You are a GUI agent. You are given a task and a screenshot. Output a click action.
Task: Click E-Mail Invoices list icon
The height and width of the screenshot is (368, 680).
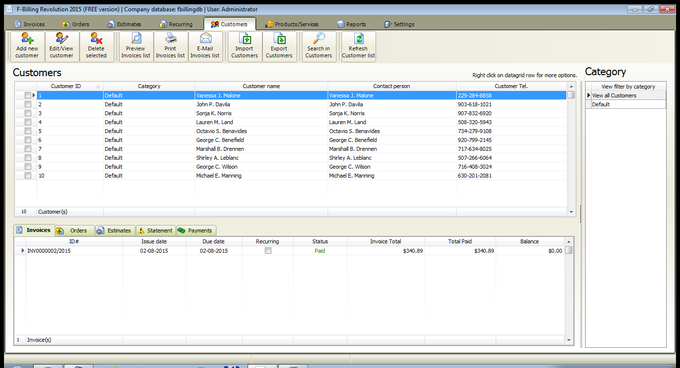pos(205,46)
